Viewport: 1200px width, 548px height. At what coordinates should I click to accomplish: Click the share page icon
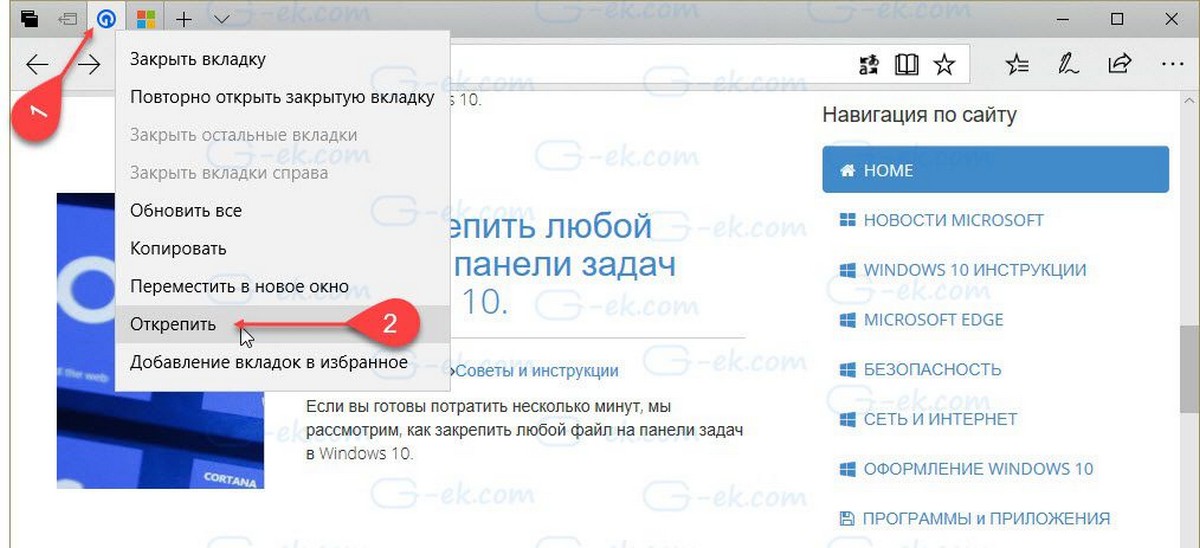1119,65
